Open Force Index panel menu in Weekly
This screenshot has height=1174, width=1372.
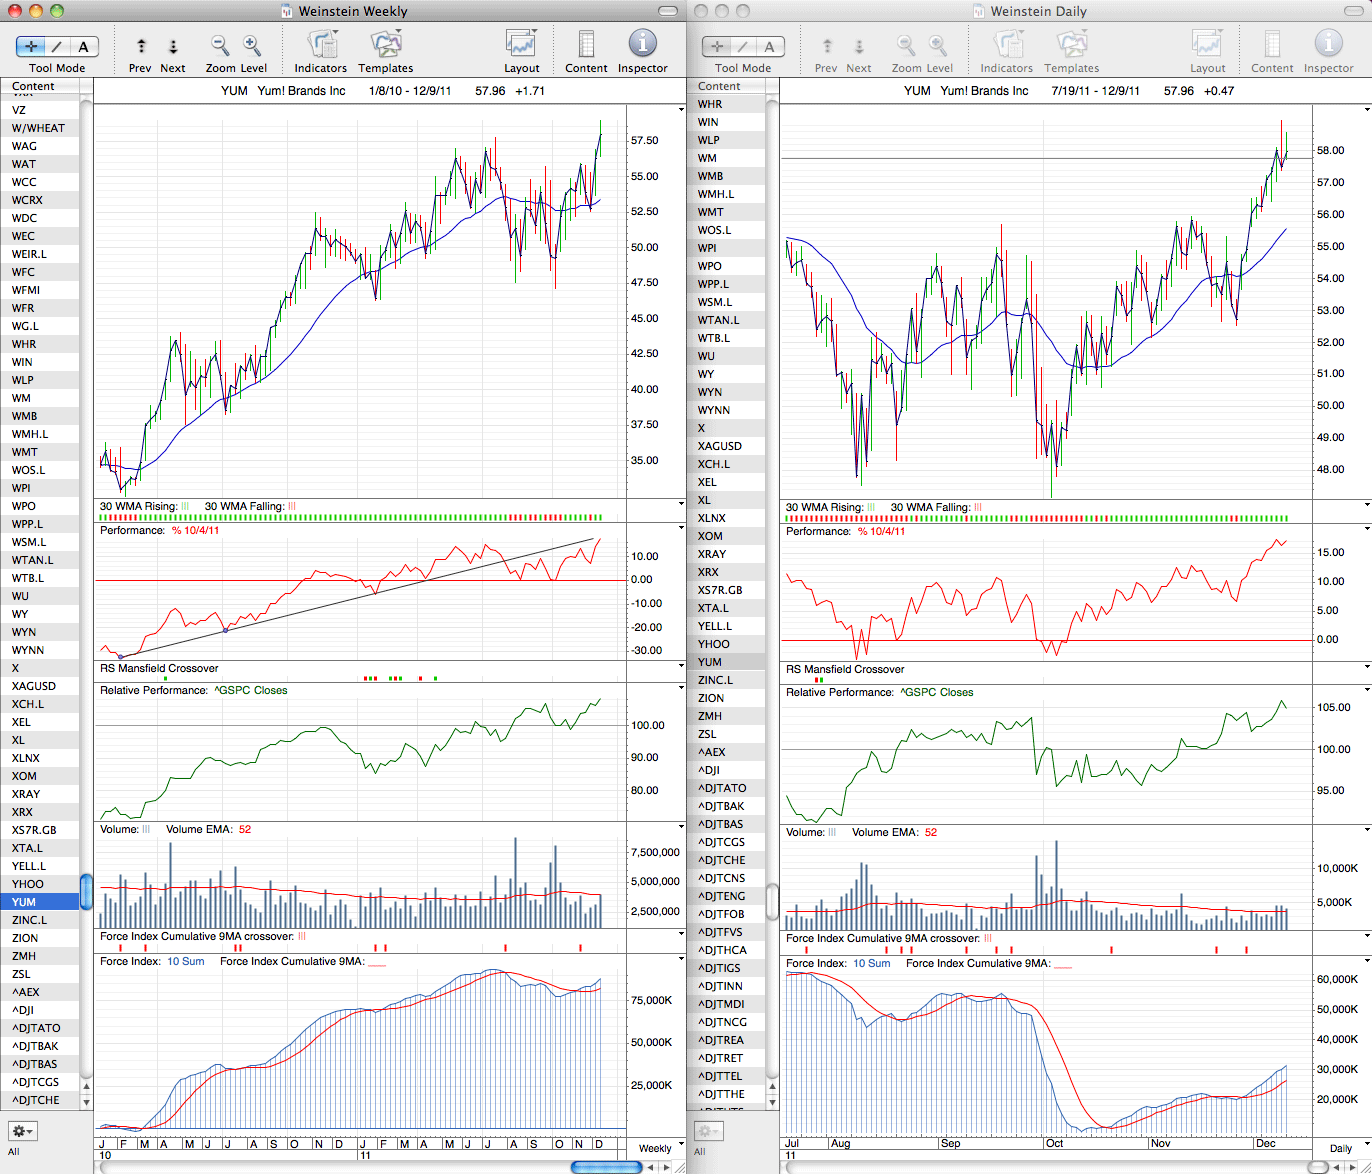pos(681,960)
